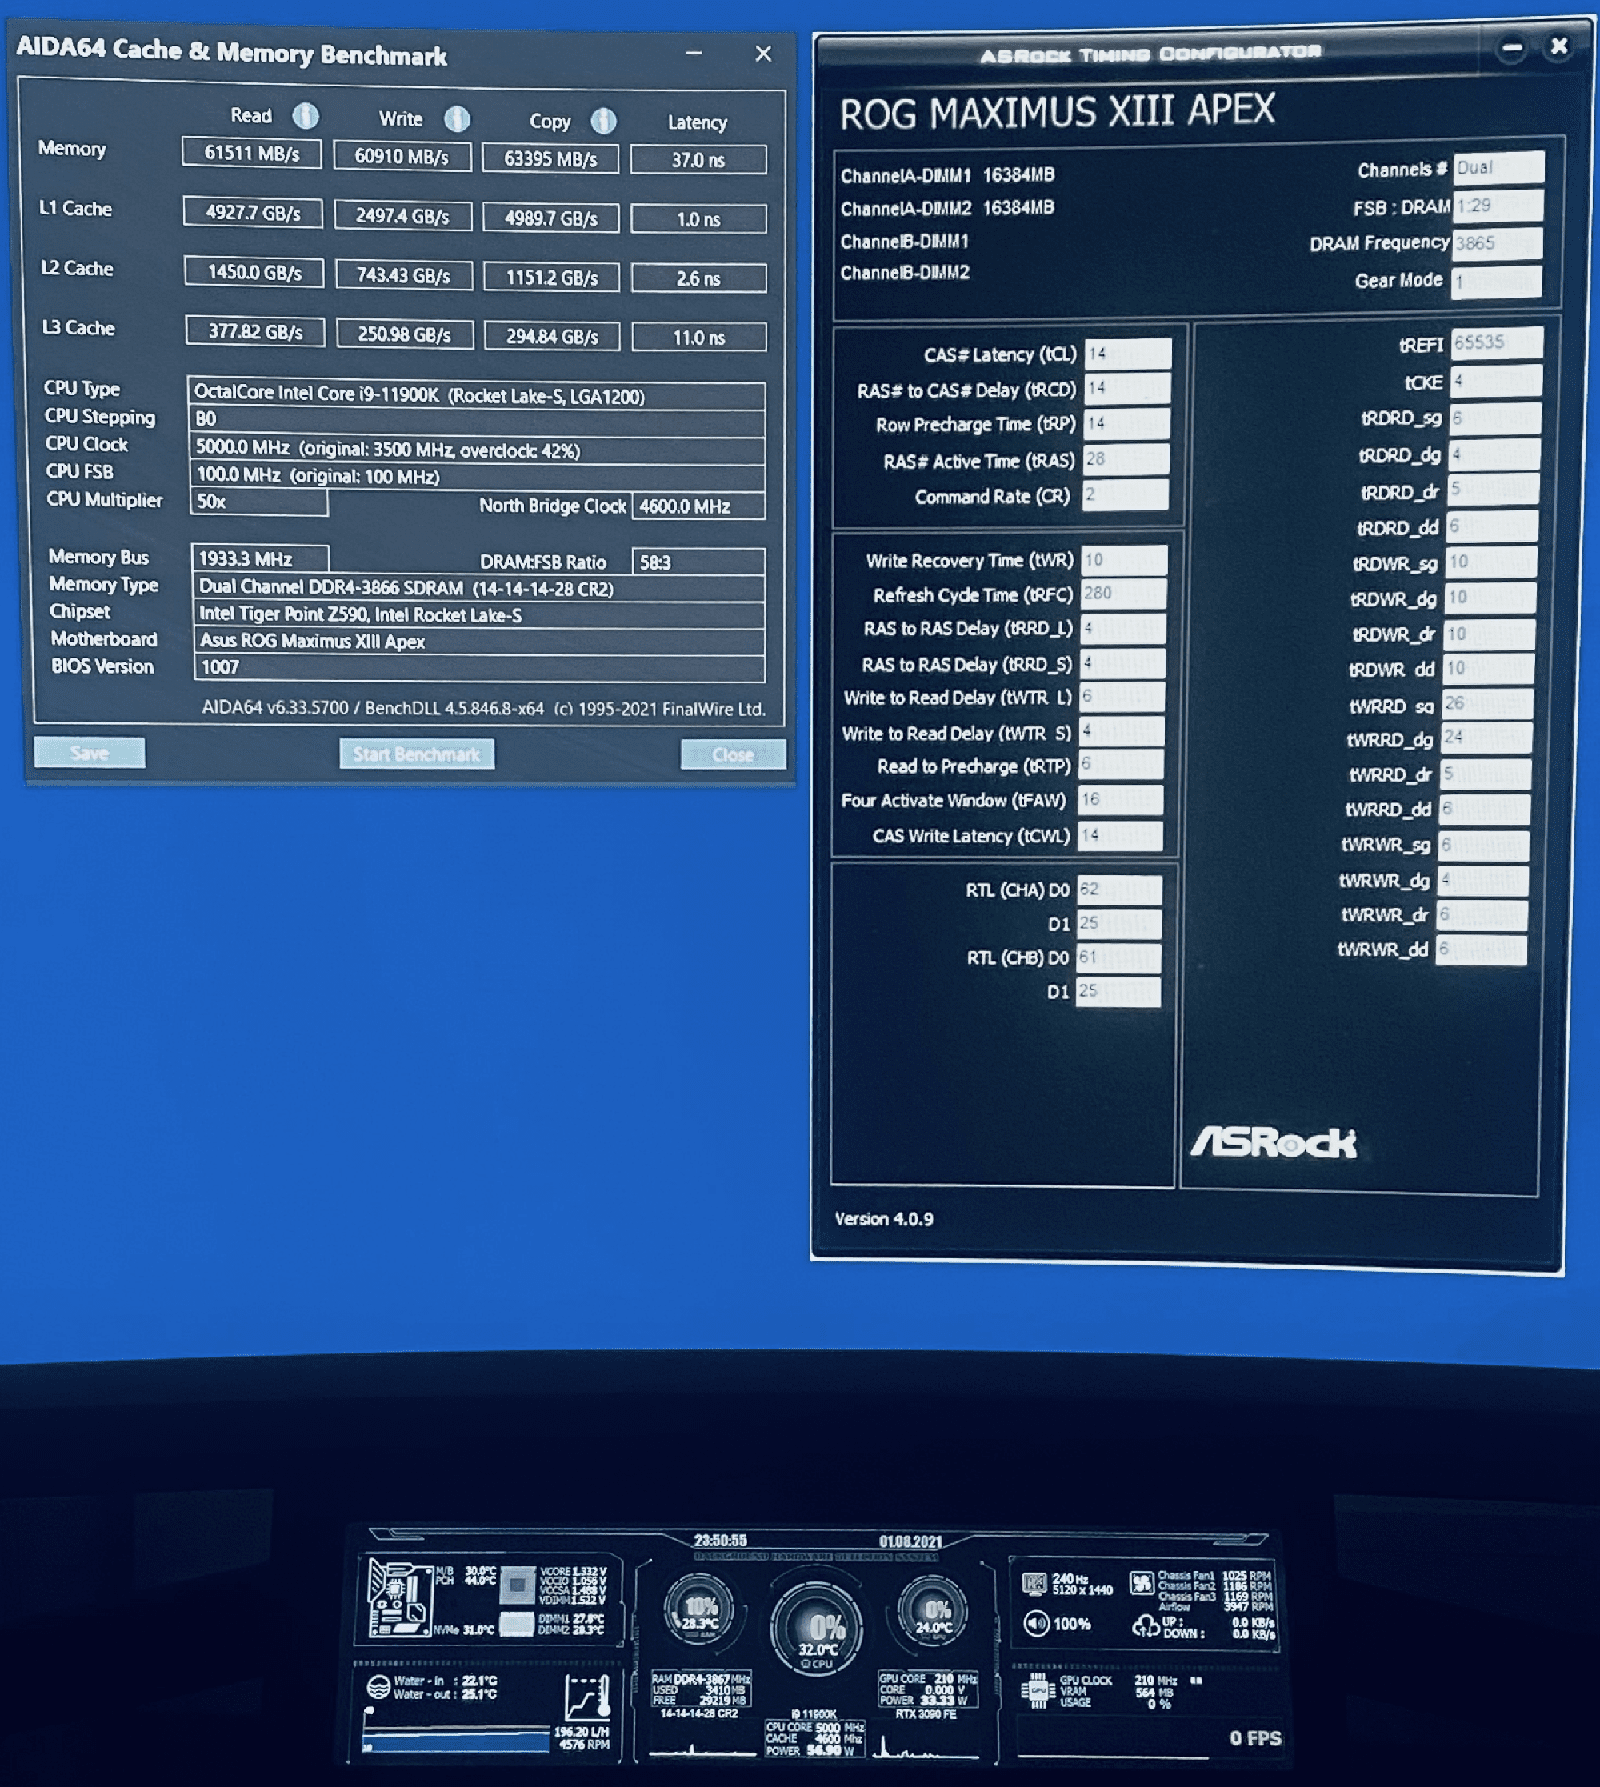Viewport: 1600px width, 1787px height.
Task: Select the Channels # field showing Dual
Action: point(1499,168)
